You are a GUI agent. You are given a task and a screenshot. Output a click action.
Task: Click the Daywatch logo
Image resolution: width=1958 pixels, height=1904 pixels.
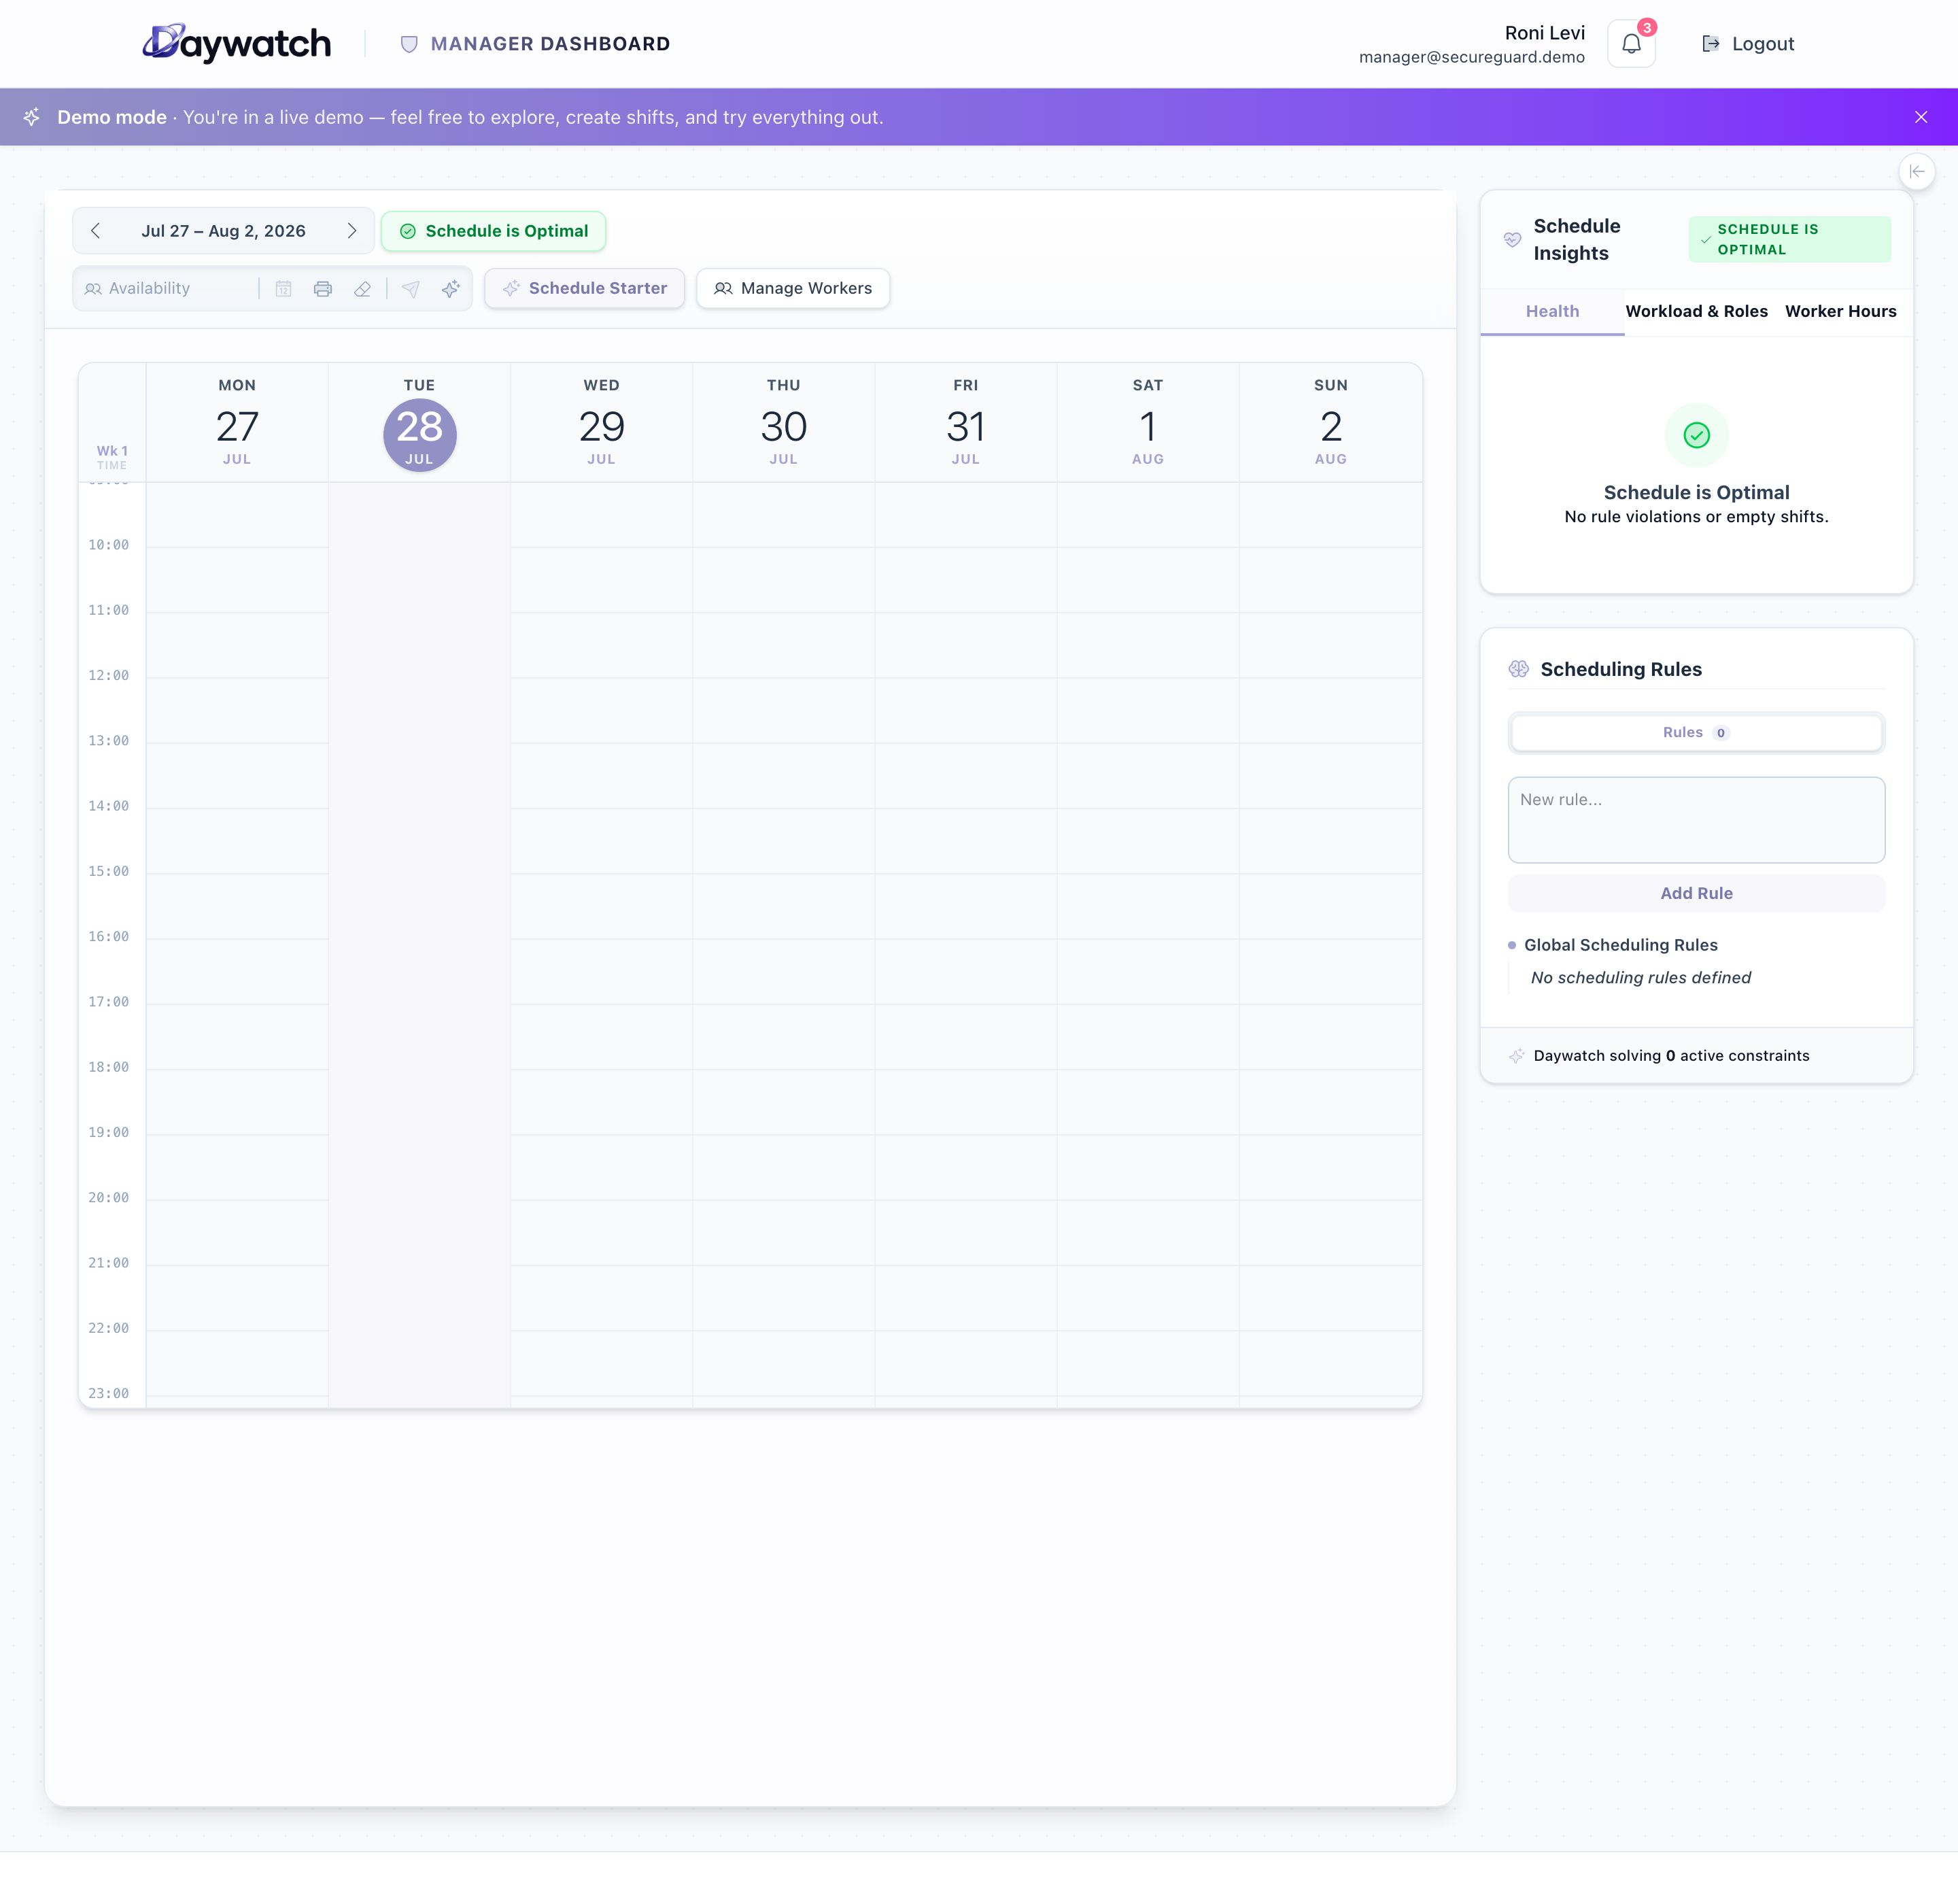point(237,44)
